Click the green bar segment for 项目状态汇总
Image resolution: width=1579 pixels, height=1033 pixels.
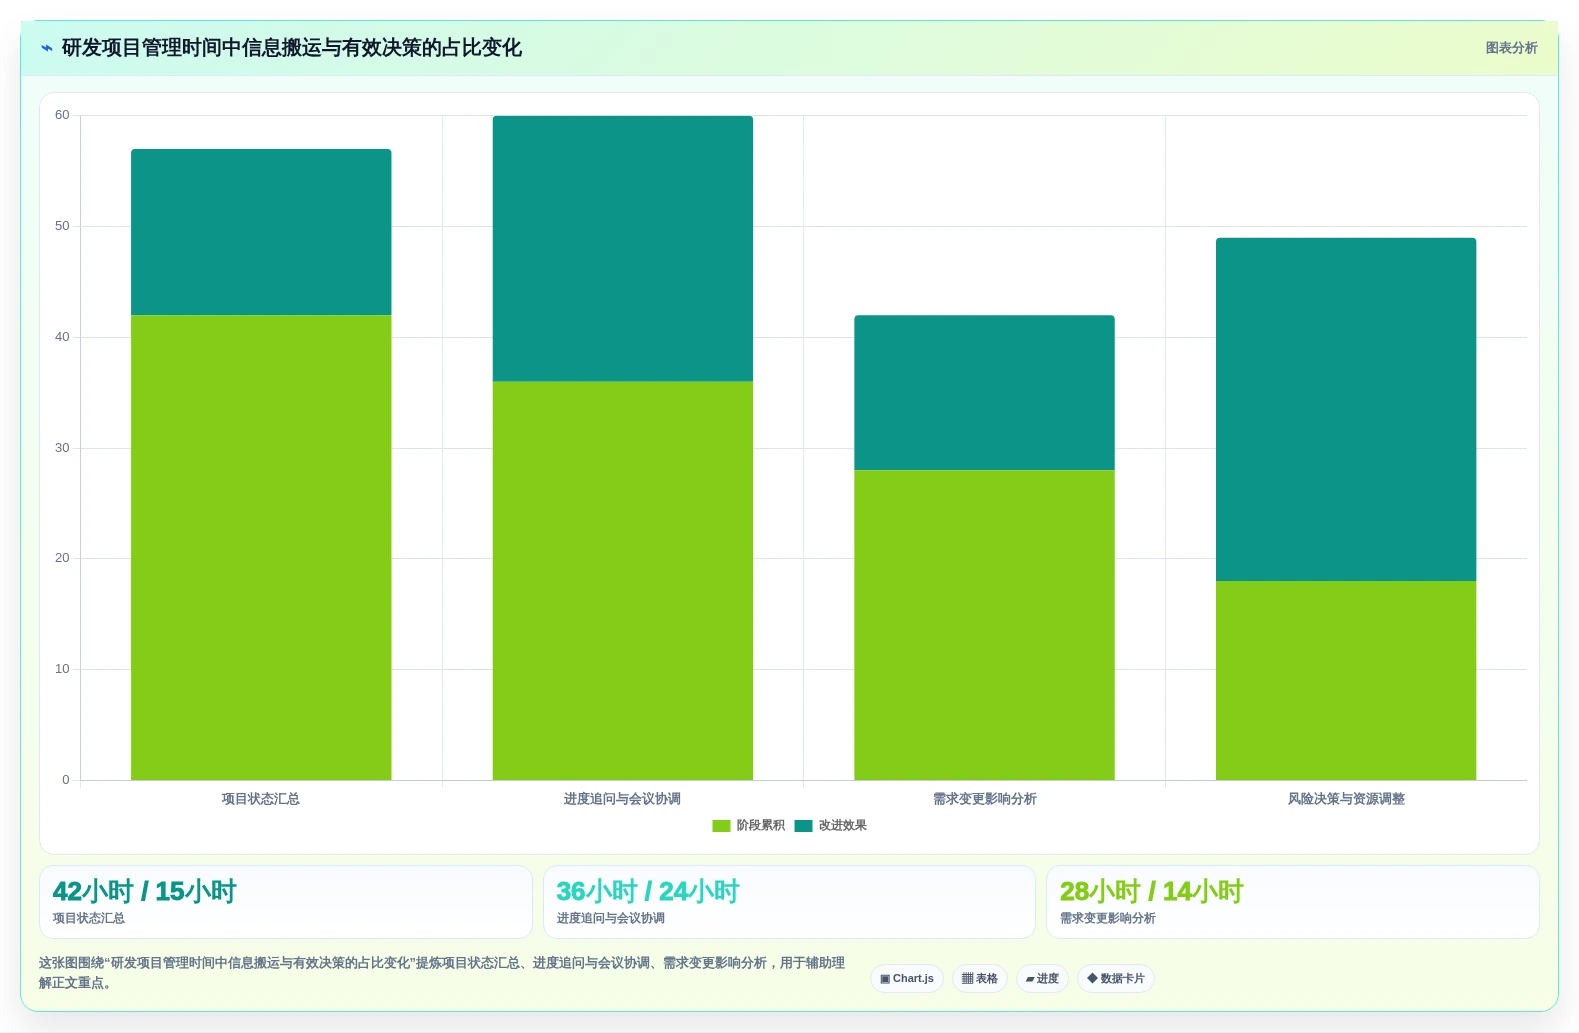[261, 548]
